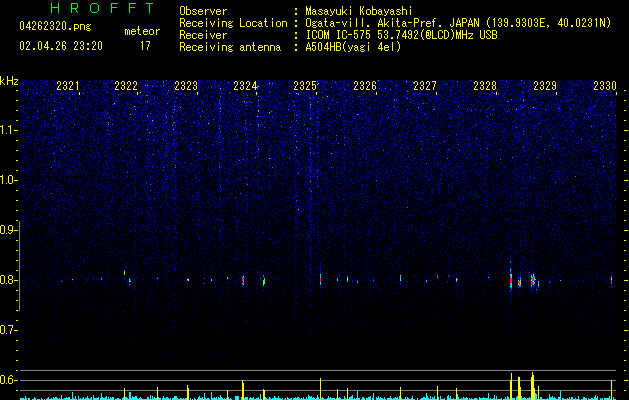Click the 0.7 frequency axis label
This screenshot has width=629, height=400.
8,330
